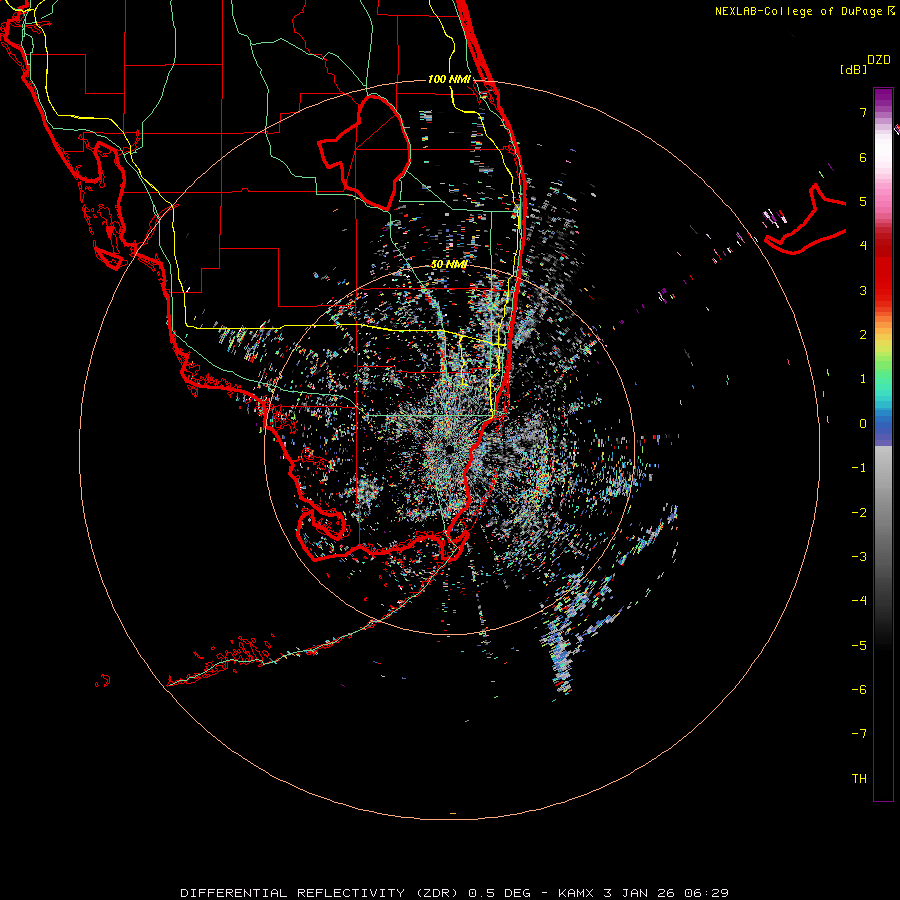
Task: Click the 3 value on color scale
Action: pos(863,290)
